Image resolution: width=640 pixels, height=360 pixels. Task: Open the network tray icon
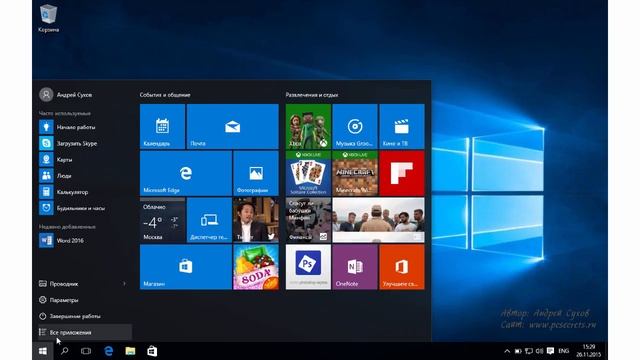[529, 351]
